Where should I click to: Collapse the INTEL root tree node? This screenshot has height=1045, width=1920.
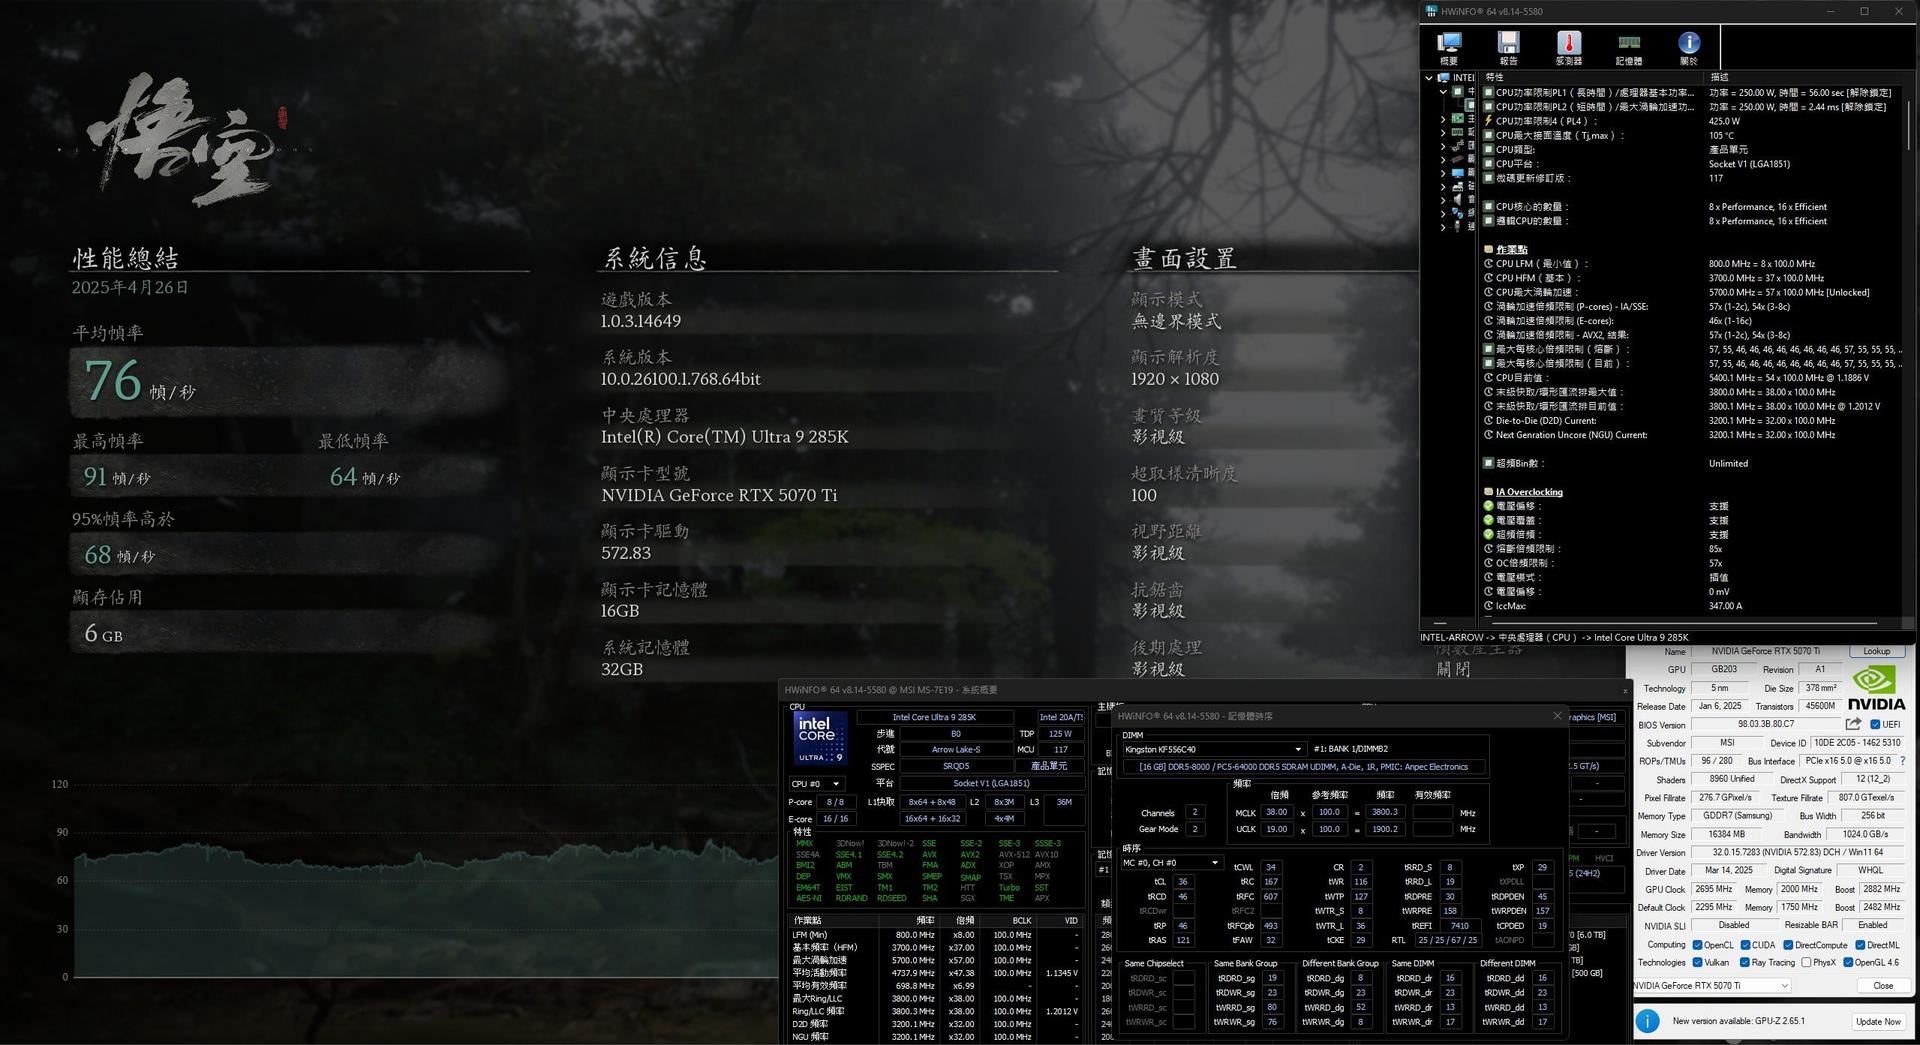click(x=1429, y=77)
